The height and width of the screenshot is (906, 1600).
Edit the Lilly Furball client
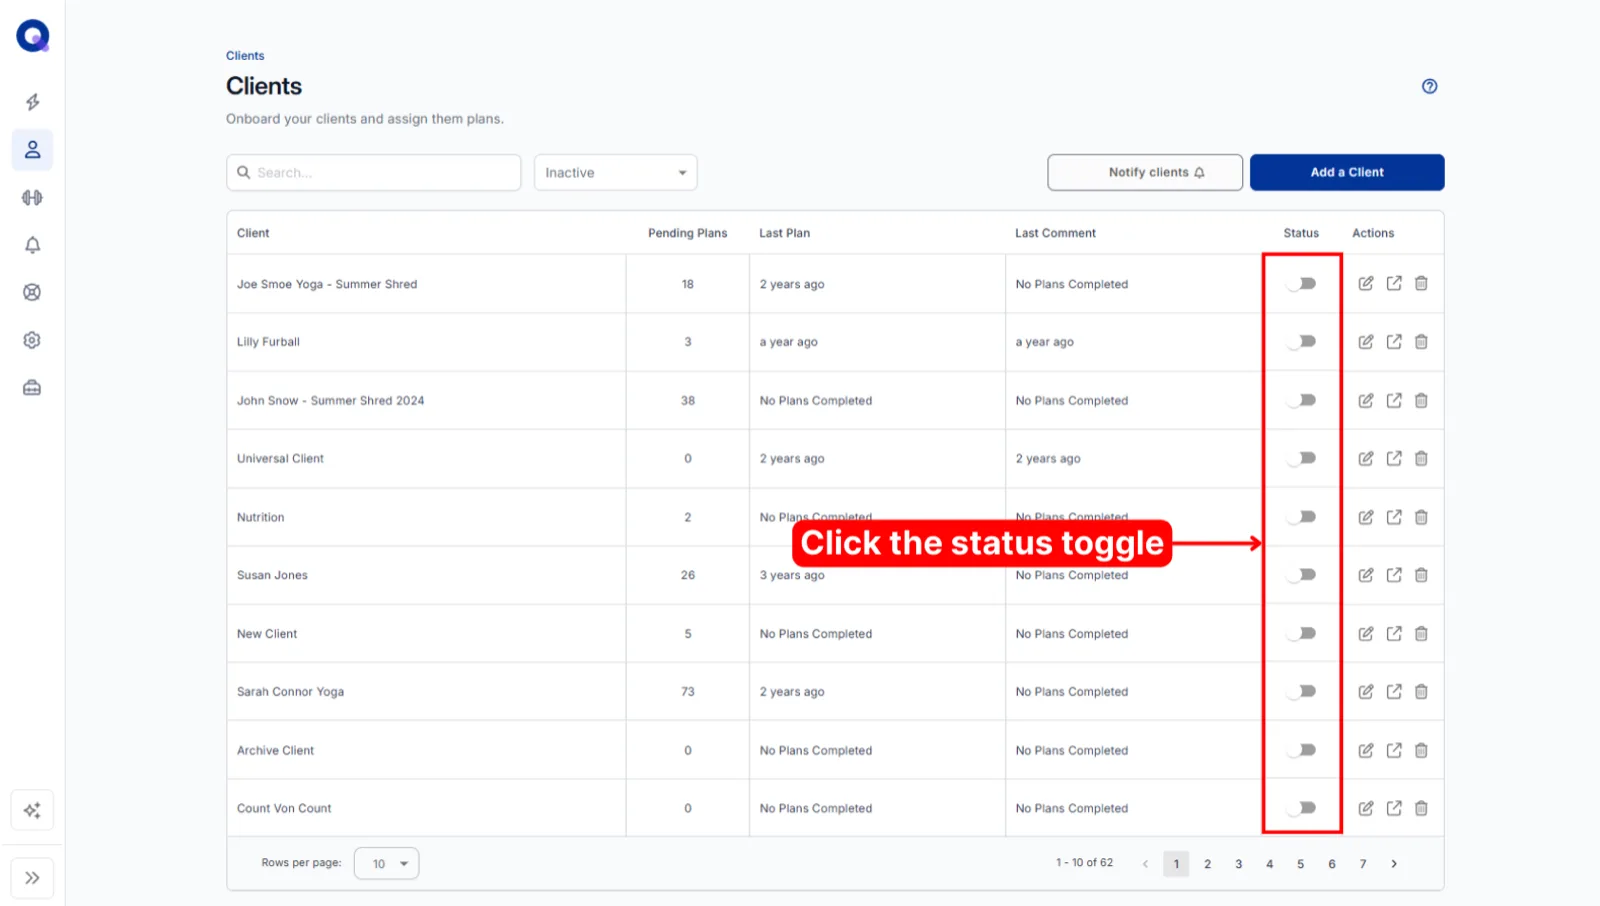(1366, 342)
